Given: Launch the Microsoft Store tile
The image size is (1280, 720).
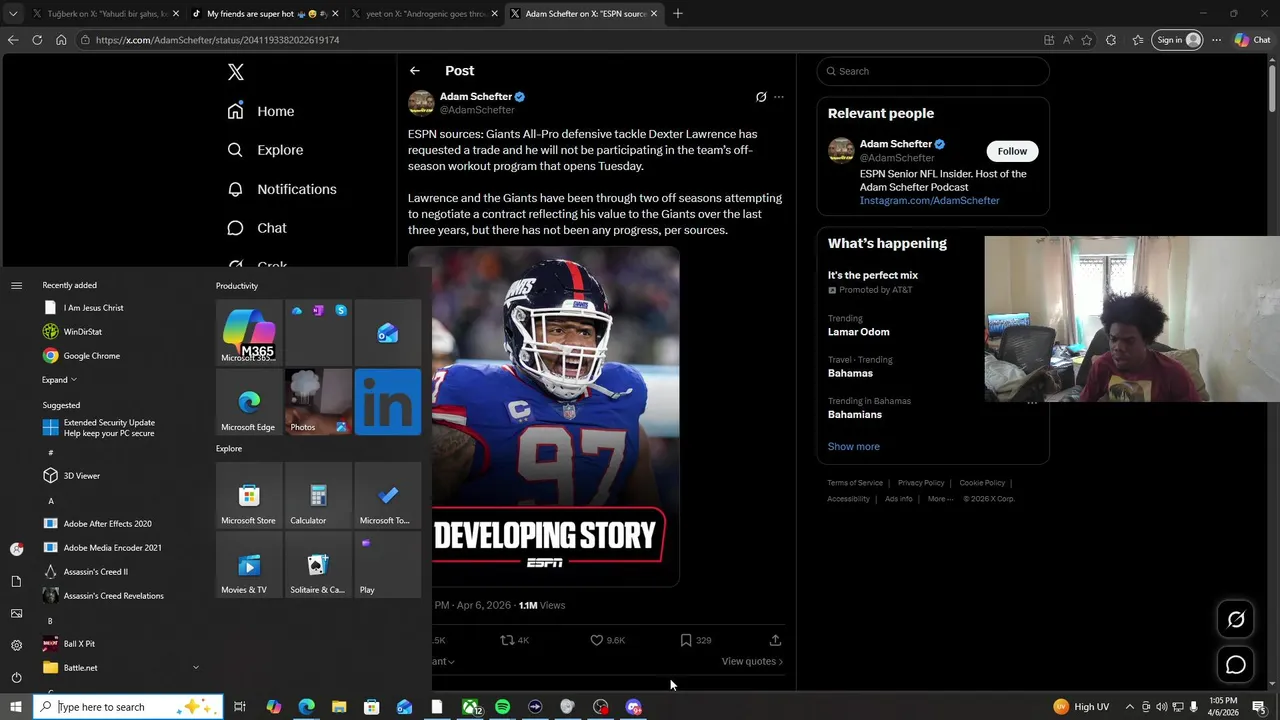Looking at the screenshot, I should 249,495.
